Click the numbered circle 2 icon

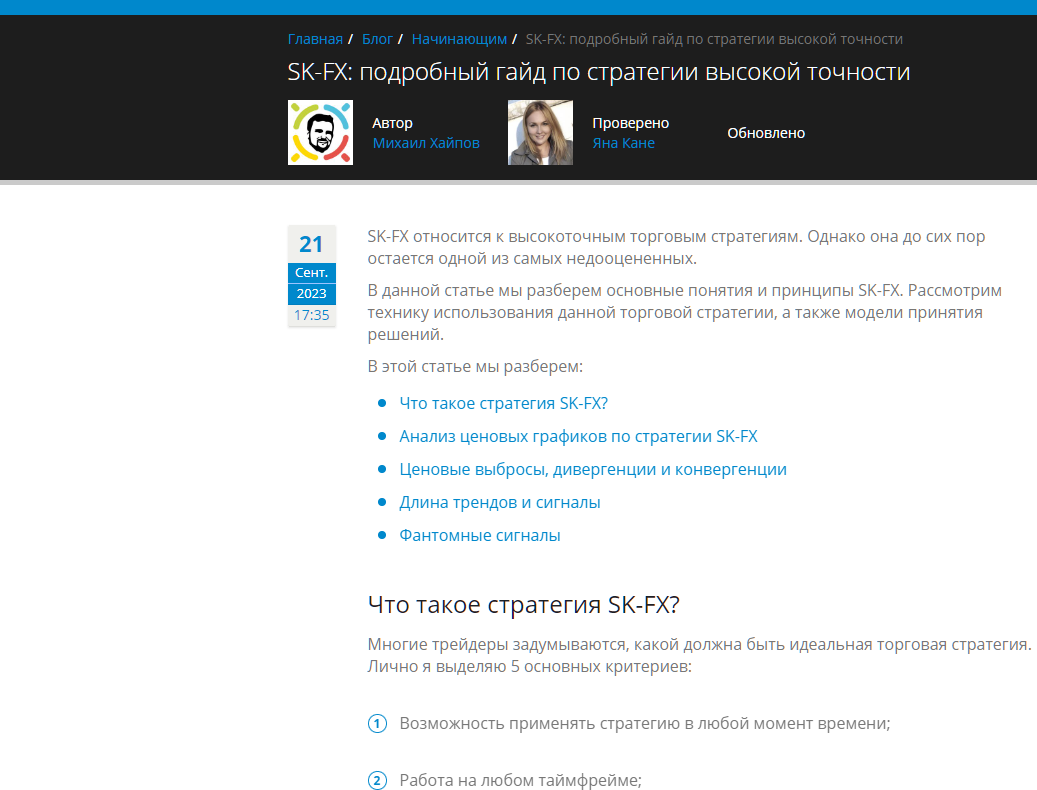click(377, 780)
